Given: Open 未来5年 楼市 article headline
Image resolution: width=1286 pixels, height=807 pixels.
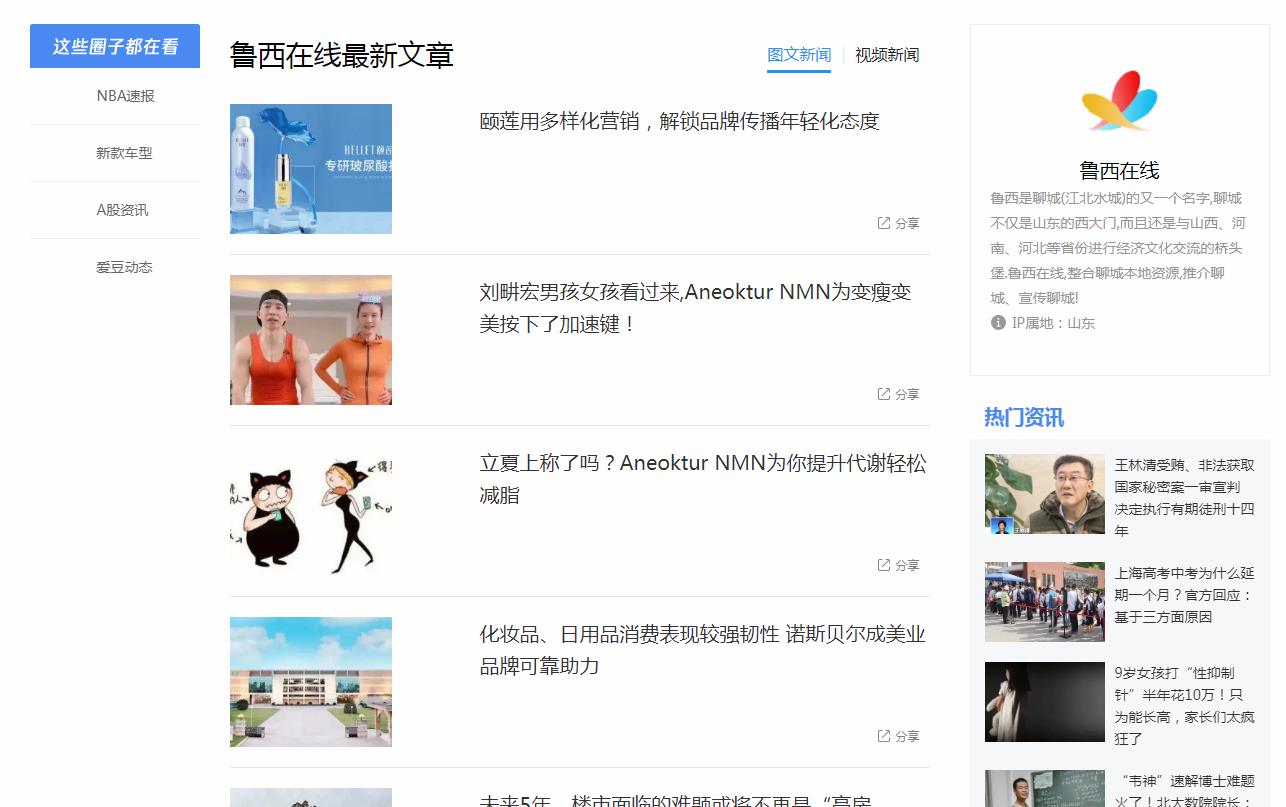Looking at the screenshot, I should pyautogui.click(x=676, y=801).
